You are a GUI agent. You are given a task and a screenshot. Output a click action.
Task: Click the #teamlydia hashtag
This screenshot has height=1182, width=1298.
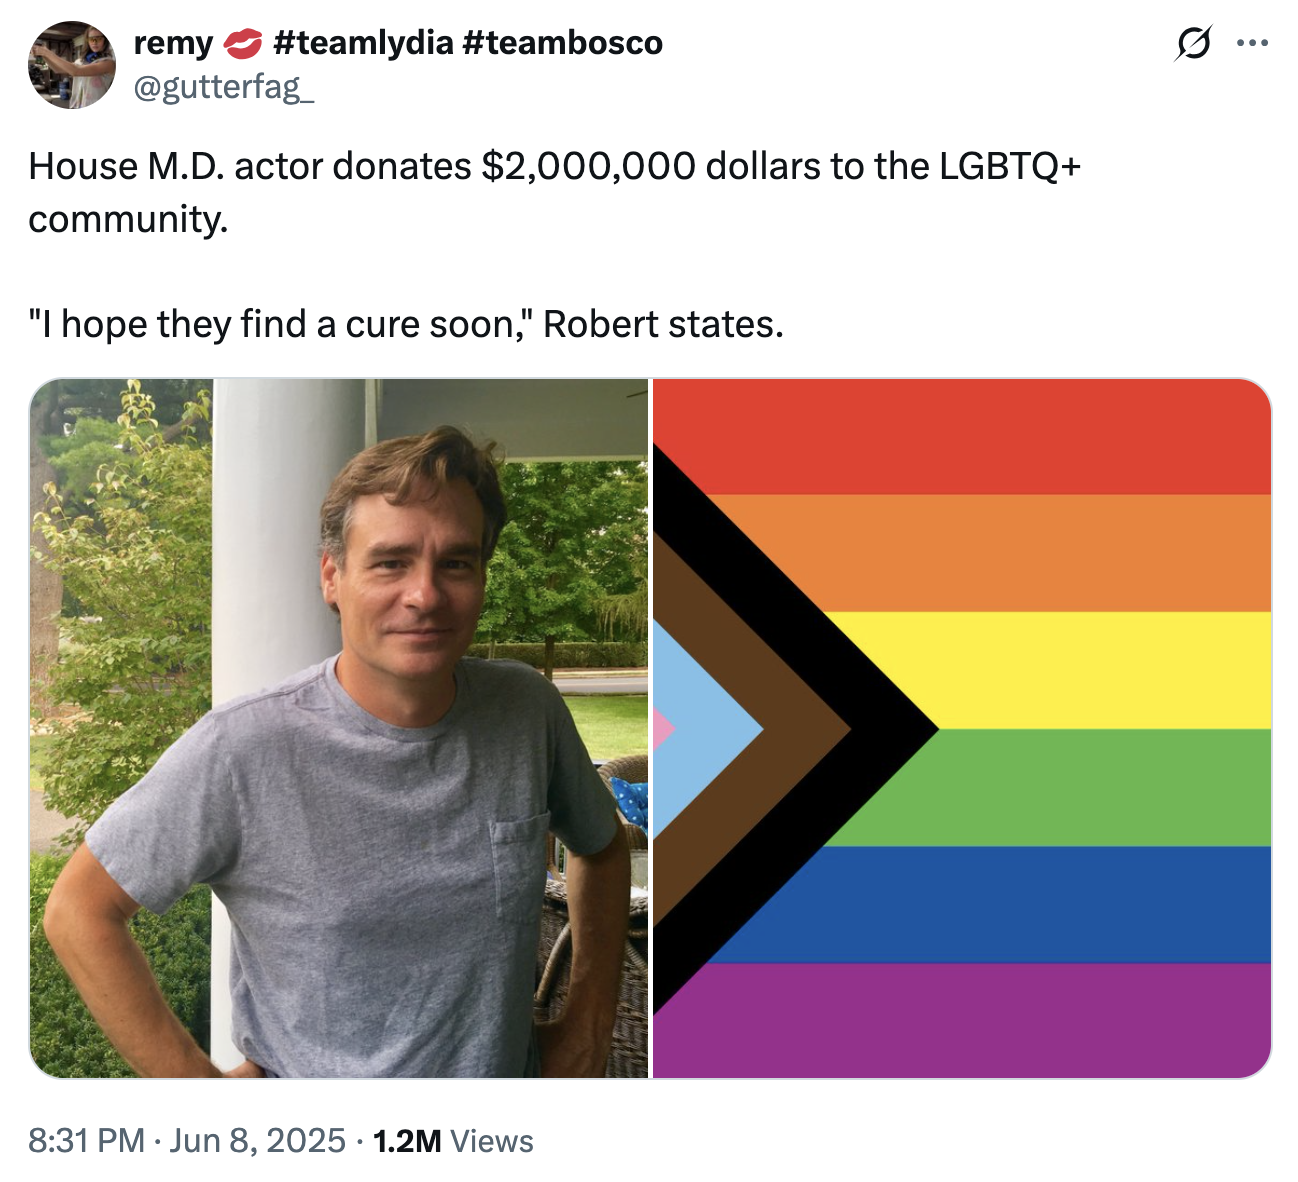click(x=362, y=43)
